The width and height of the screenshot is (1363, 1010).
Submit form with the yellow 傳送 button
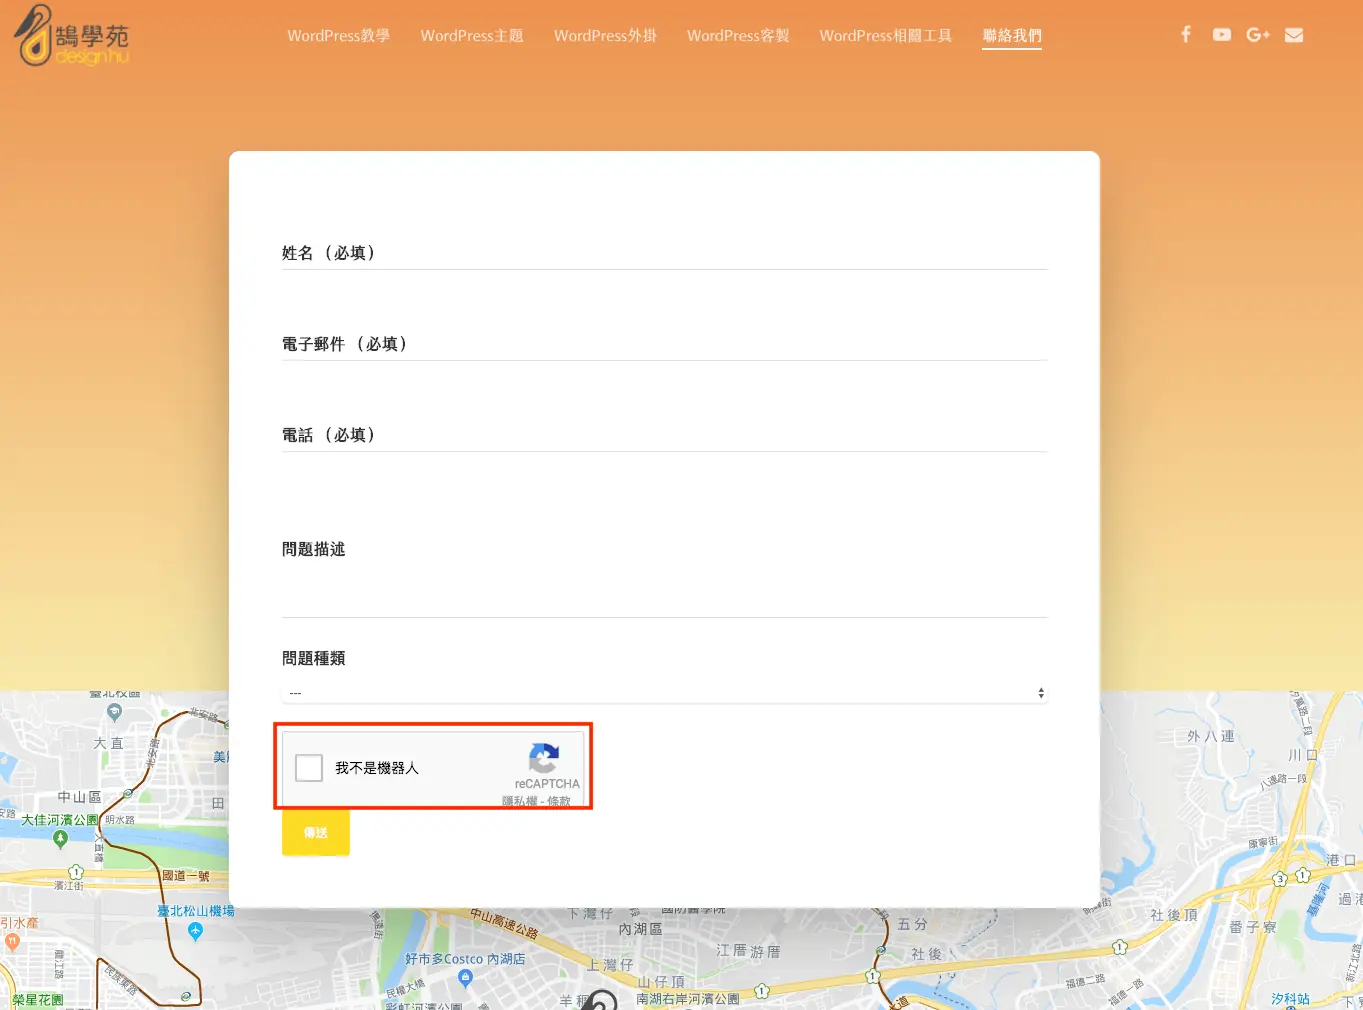pos(316,833)
